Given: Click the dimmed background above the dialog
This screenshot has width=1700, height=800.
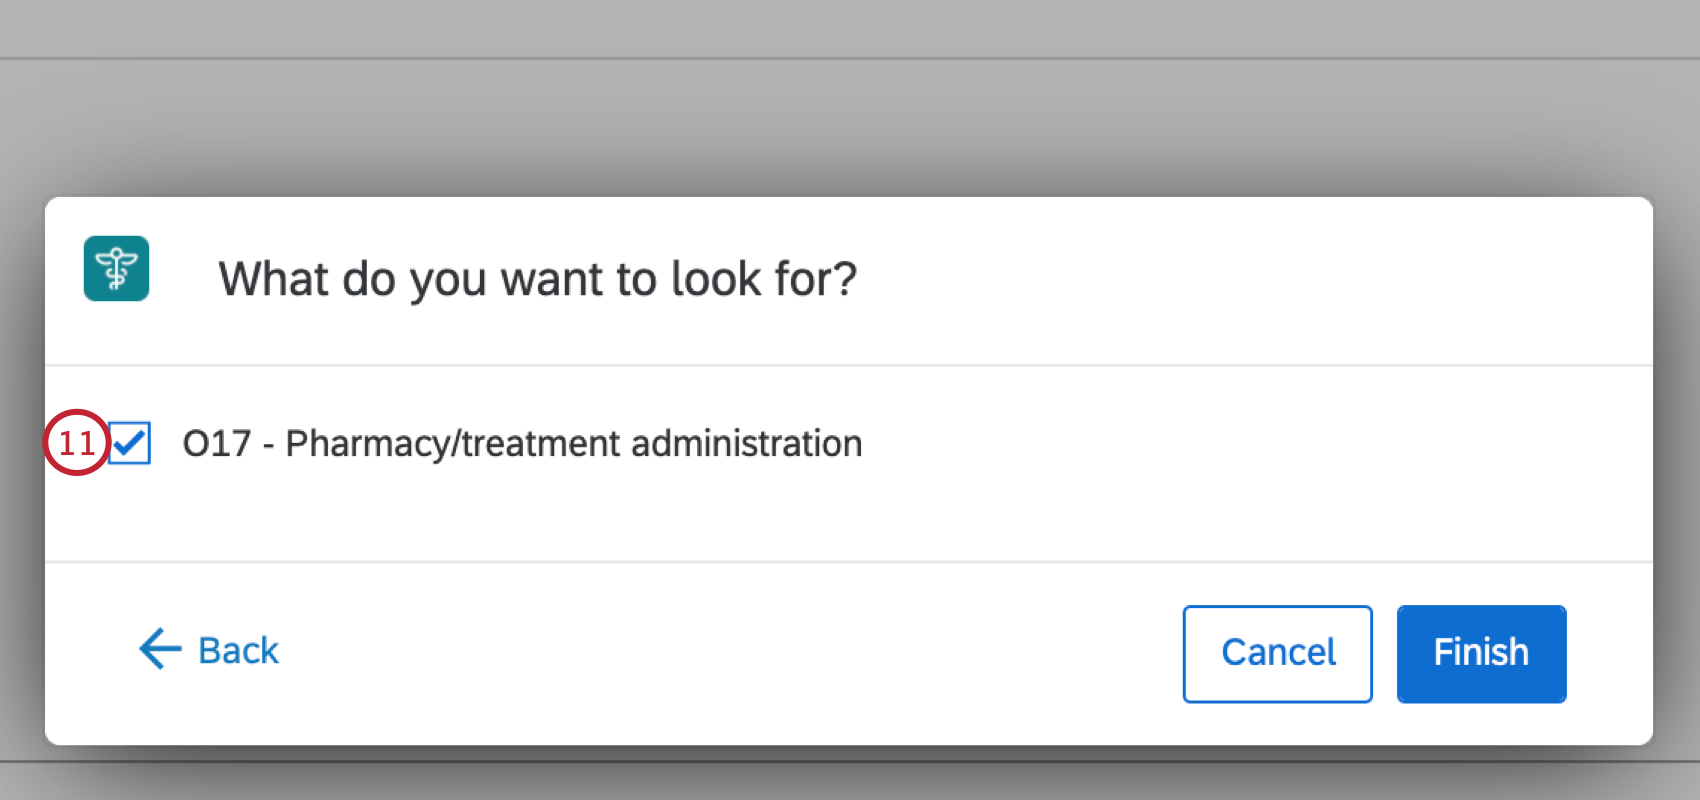Looking at the screenshot, I should [850, 120].
